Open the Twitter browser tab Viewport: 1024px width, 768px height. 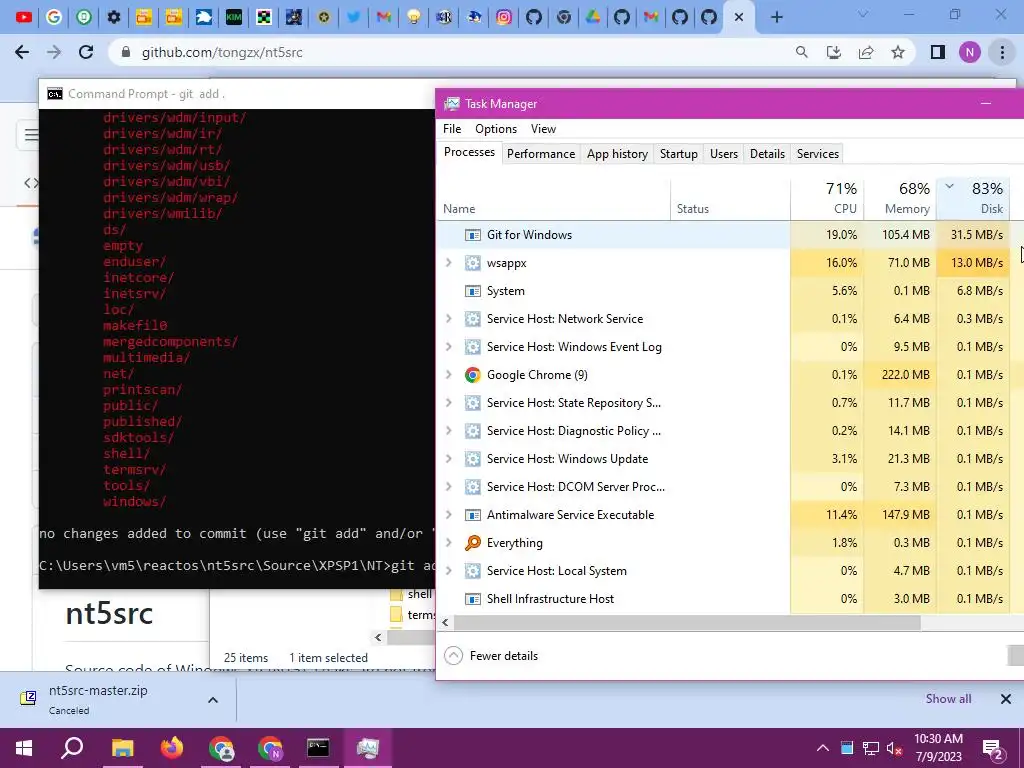click(353, 17)
